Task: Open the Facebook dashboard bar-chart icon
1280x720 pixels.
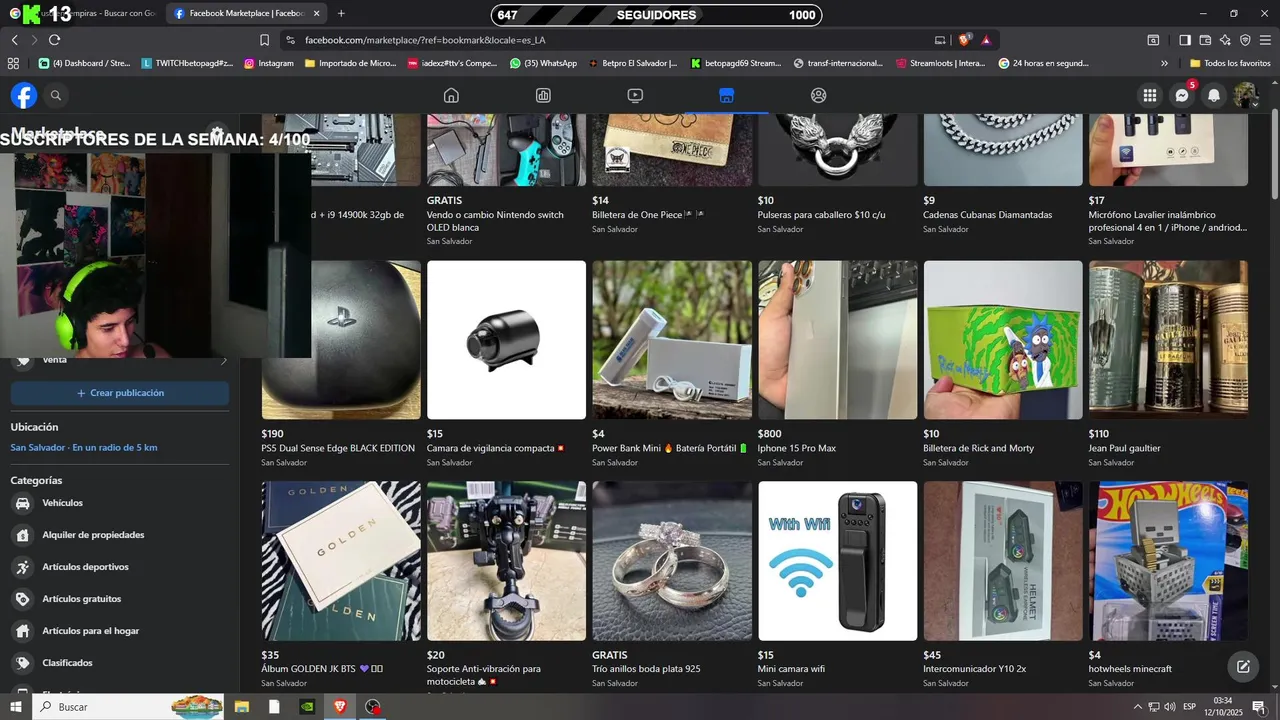Action: tap(543, 95)
